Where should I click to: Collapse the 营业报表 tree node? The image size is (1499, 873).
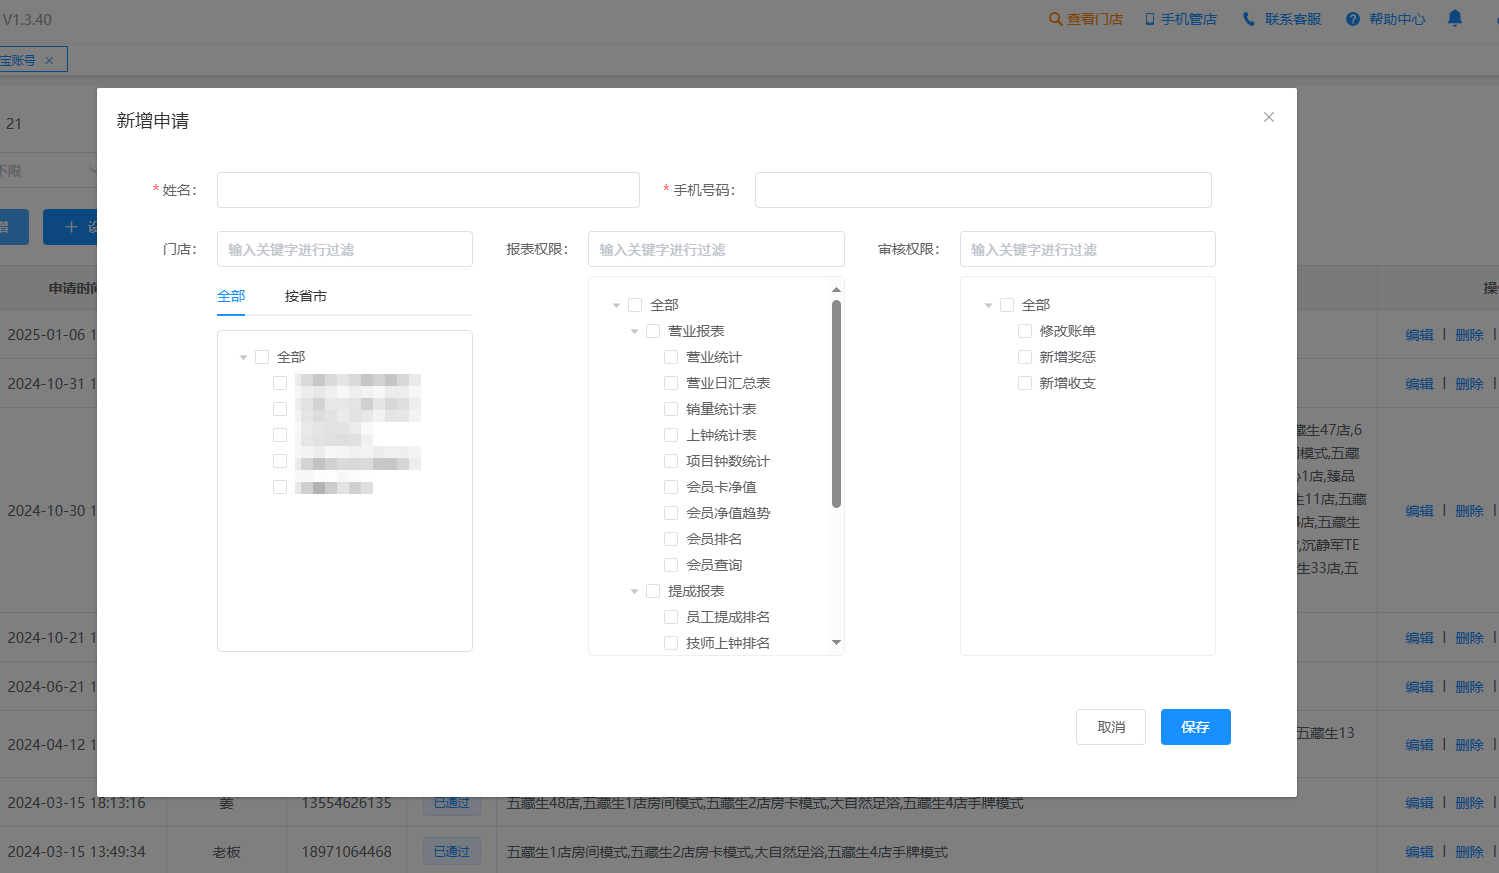(634, 331)
